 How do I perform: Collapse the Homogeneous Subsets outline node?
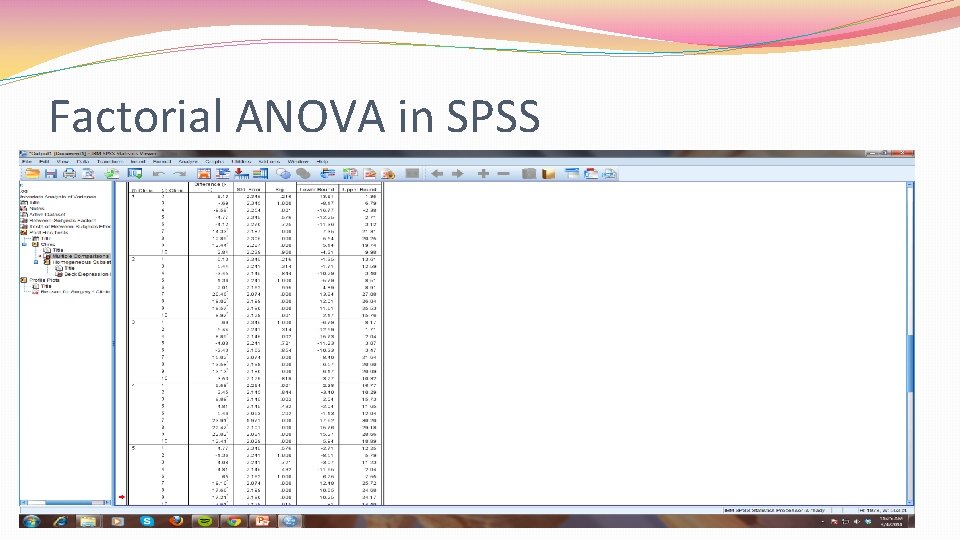tap(36, 262)
